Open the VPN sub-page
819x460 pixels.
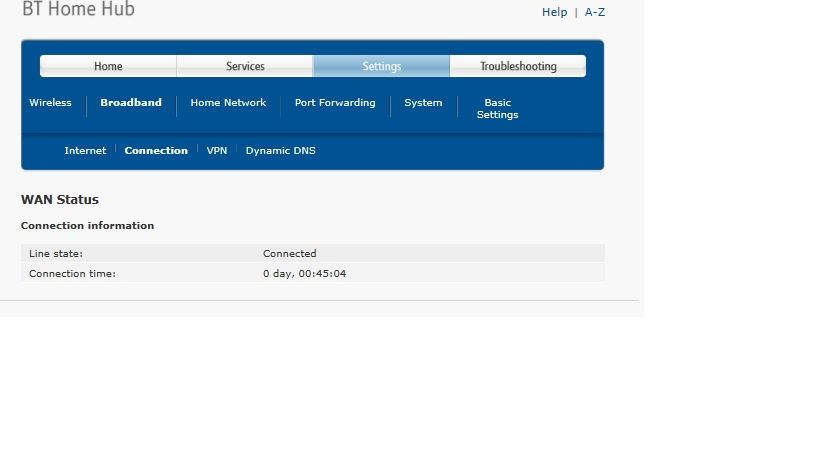[x=217, y=150]
